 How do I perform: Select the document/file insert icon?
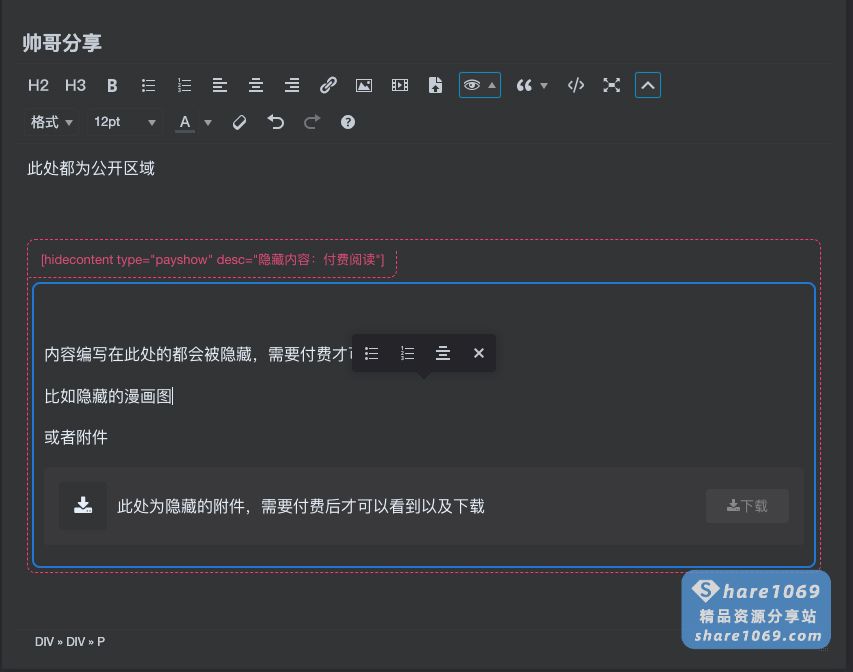435,85
